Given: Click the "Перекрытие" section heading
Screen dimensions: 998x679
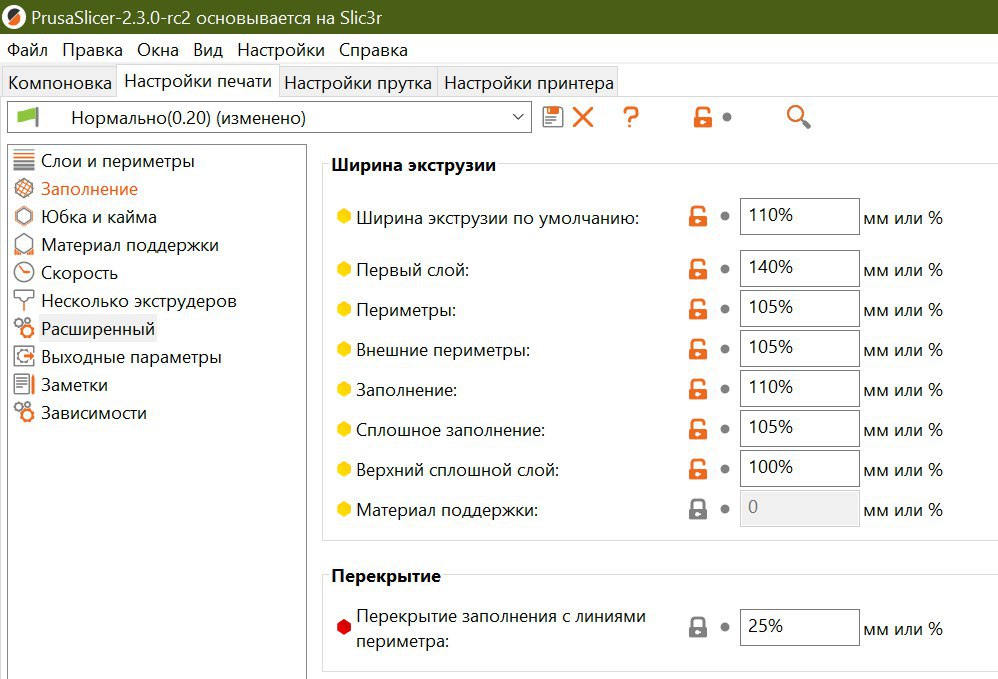Looking at the screenshot, I should pos(386,576).
